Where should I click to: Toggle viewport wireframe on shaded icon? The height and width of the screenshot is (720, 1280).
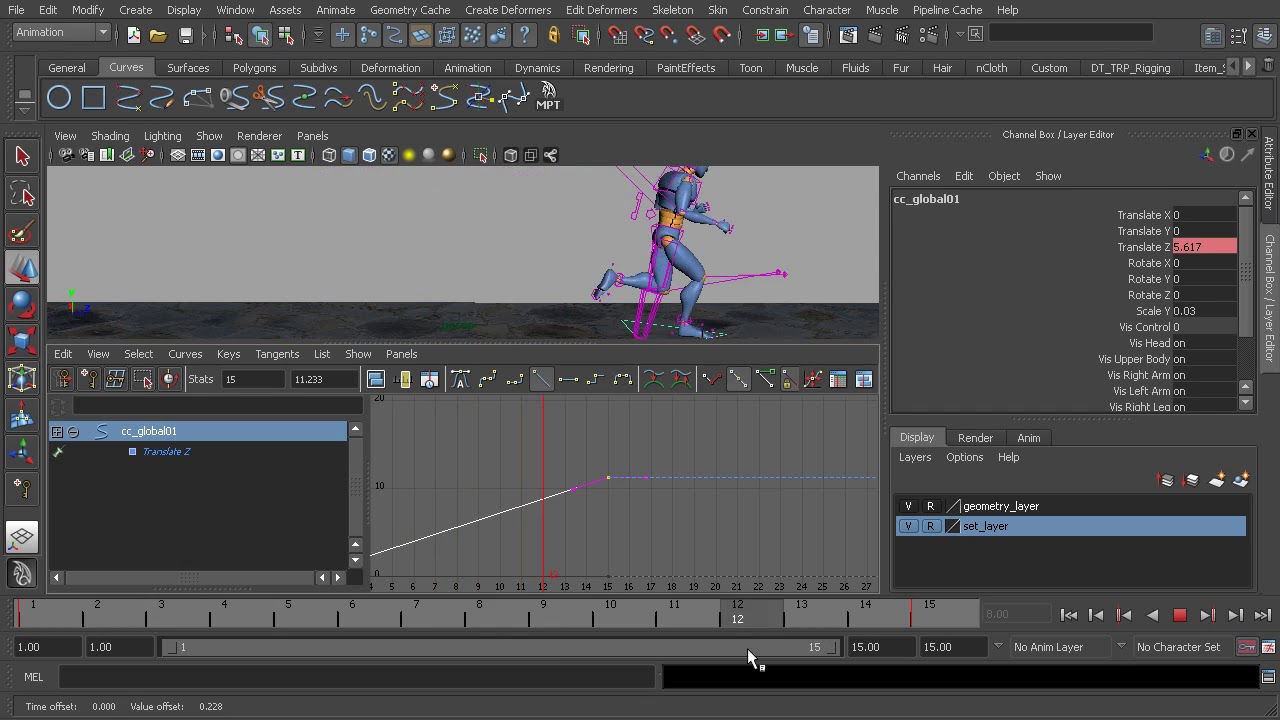[x=369, y=155]
